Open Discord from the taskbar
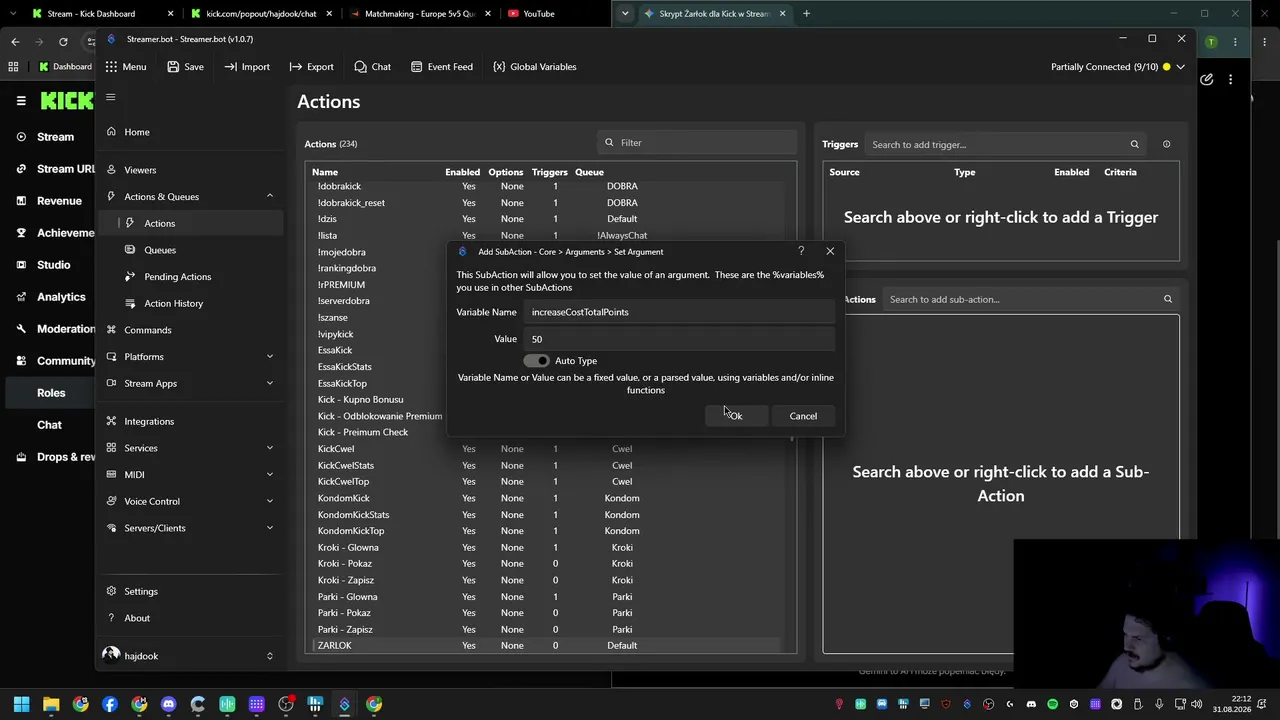 point(168,704)
